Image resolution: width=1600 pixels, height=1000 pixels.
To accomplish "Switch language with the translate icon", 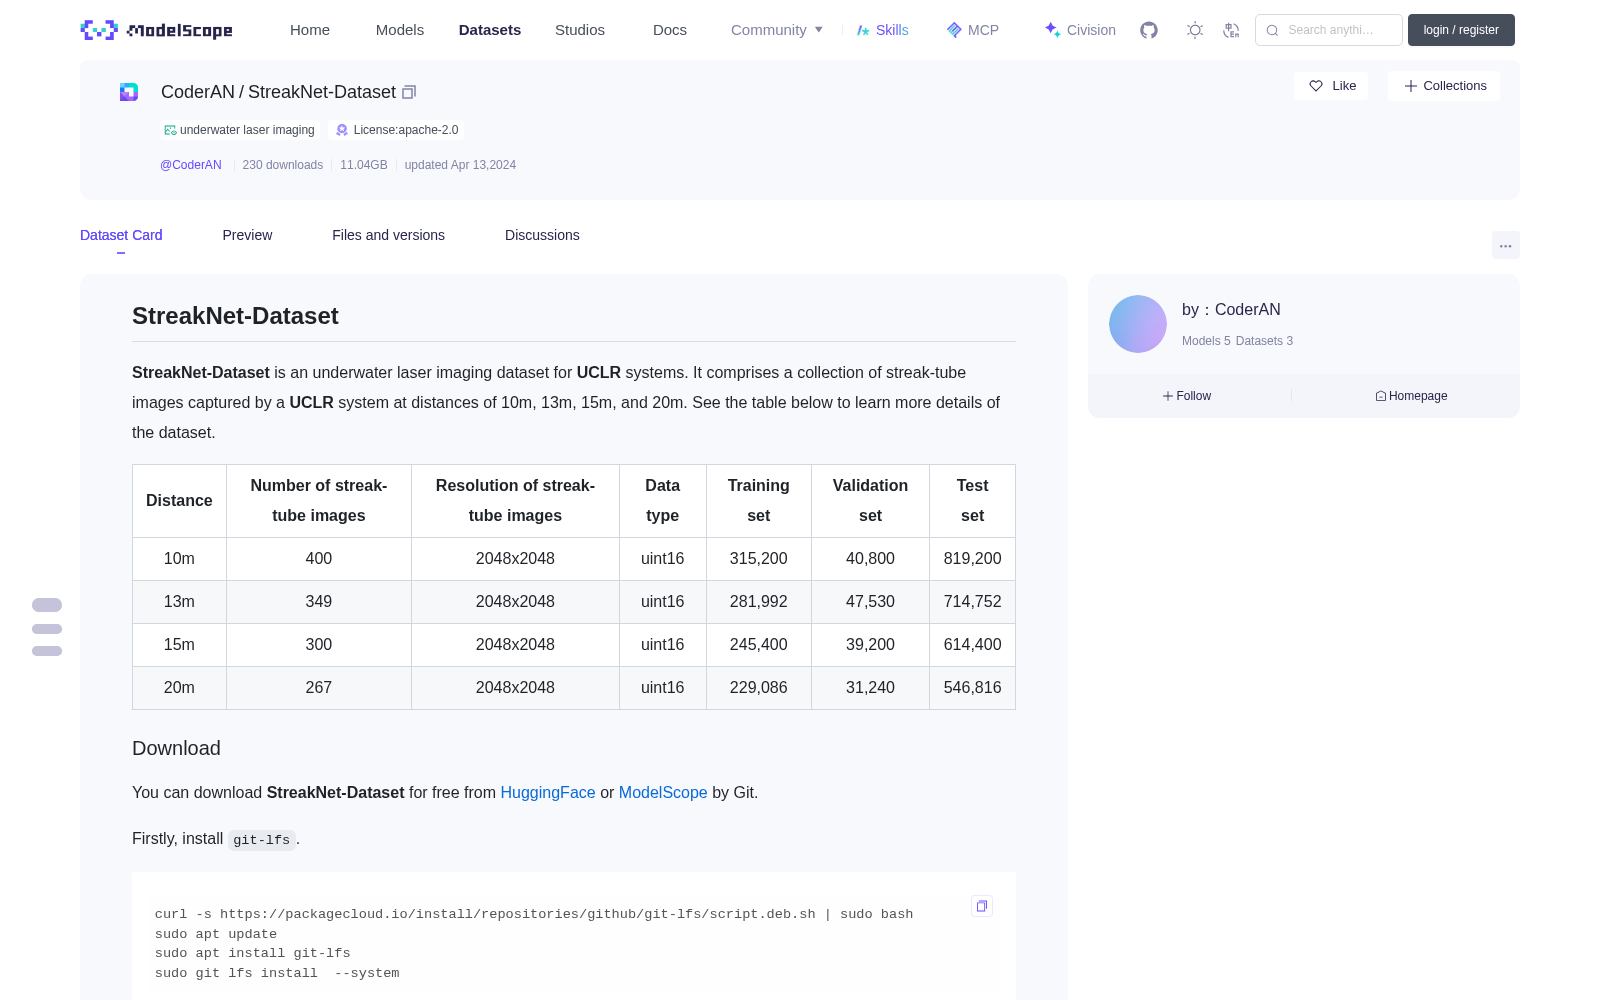I will coord(1232,30).
